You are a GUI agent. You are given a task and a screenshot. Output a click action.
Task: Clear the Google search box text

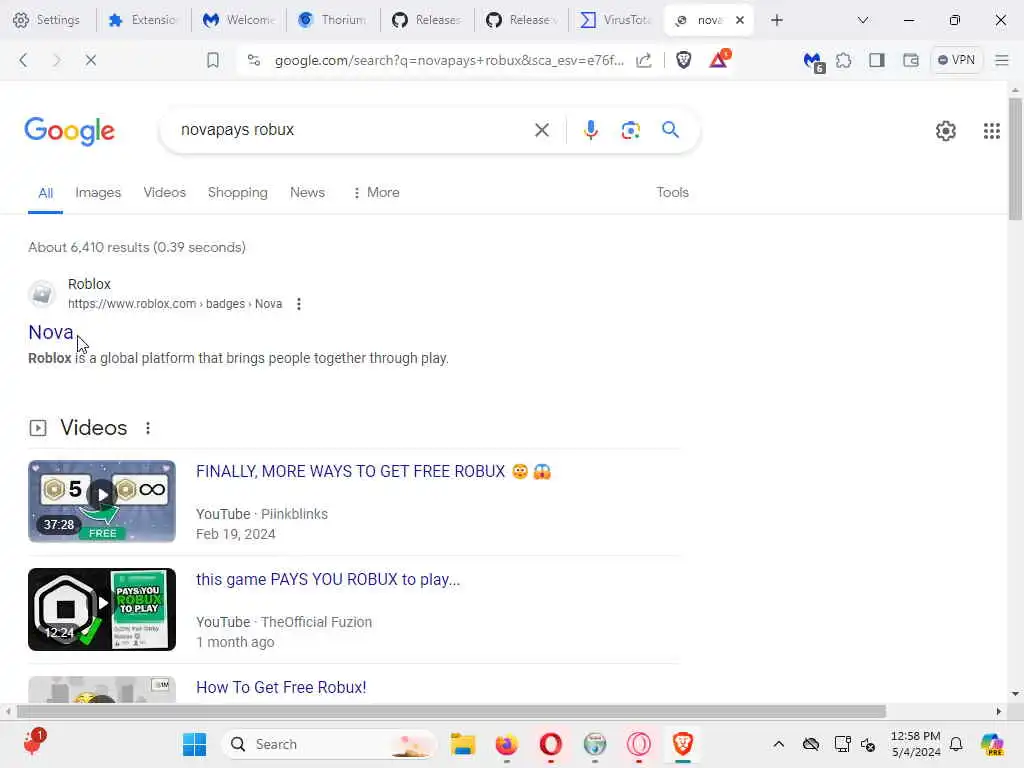[x=541, y=130]
